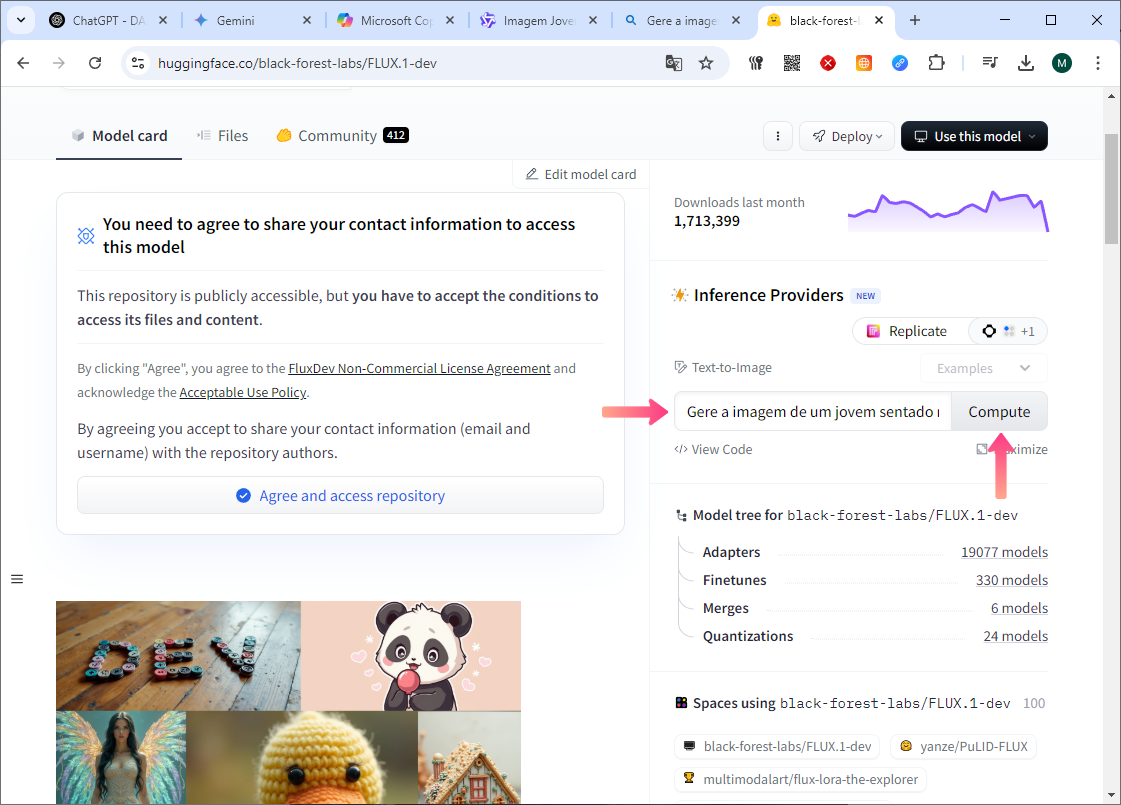Expand the Examples dropdown
The image size is (1121, 805).
pyautogui.click(x=983, y=368)
